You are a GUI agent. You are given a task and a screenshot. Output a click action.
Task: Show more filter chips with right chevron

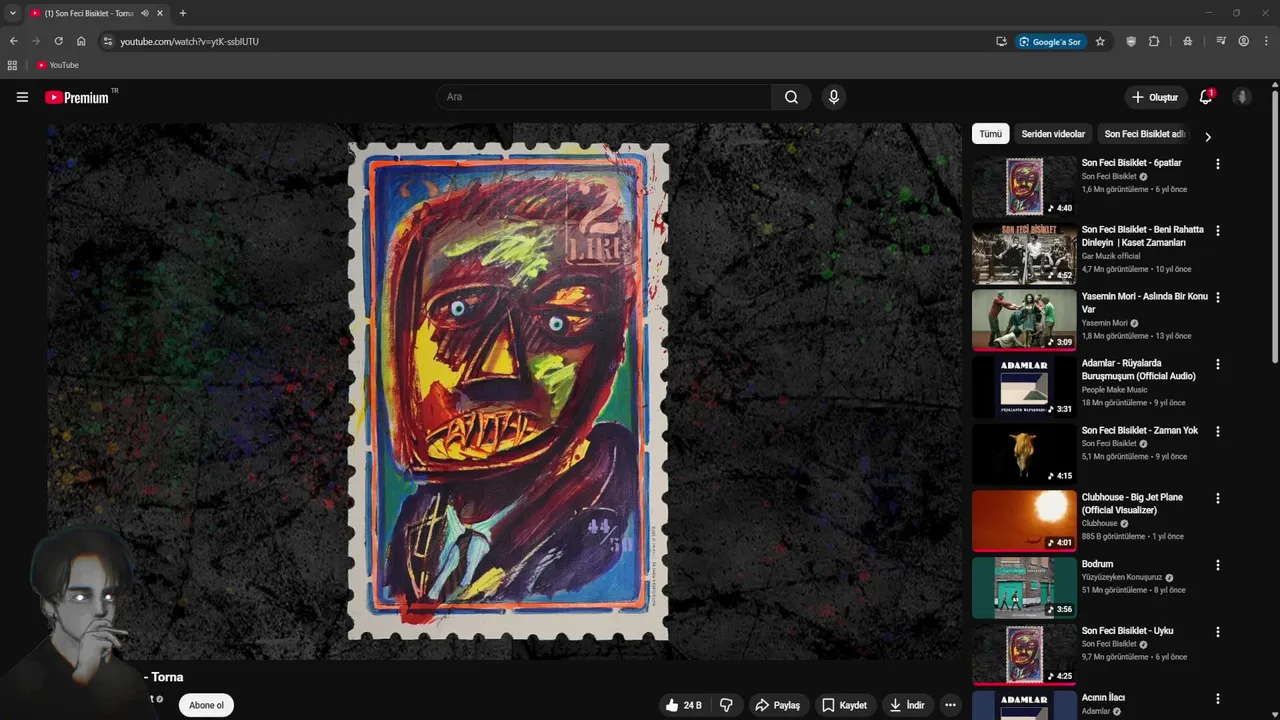1207,137
